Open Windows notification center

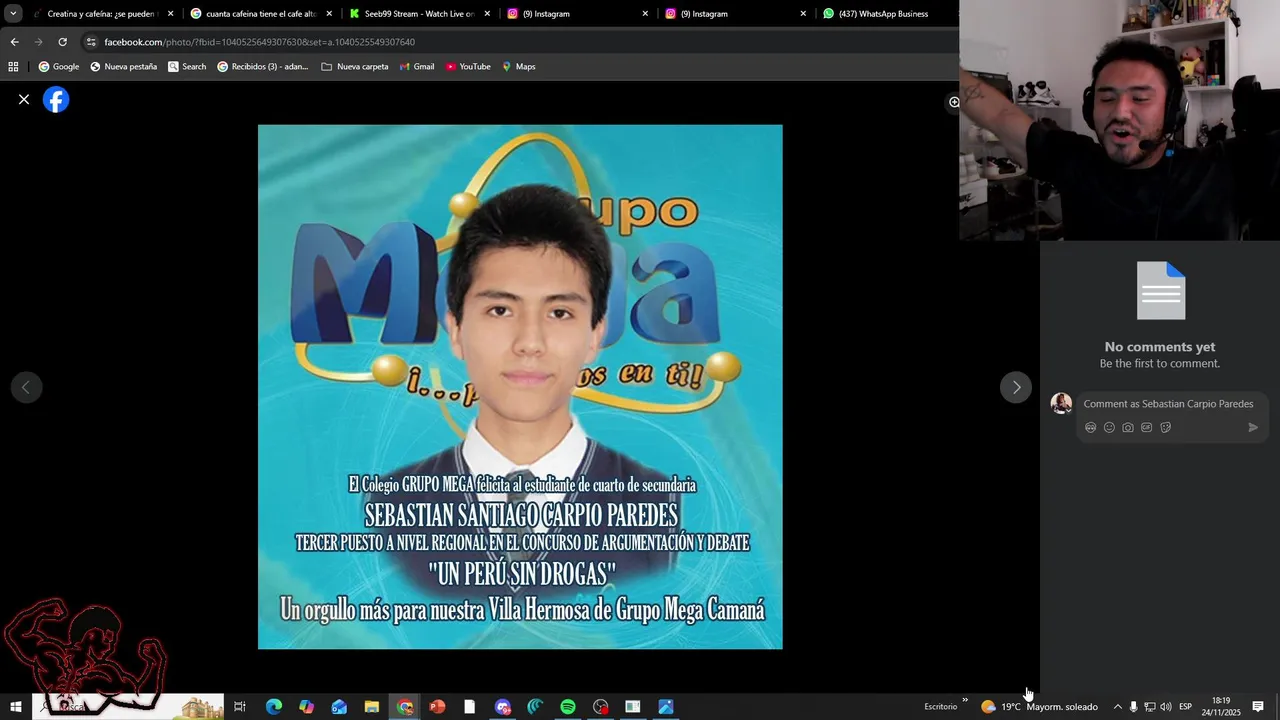[x=1258, y=707]
